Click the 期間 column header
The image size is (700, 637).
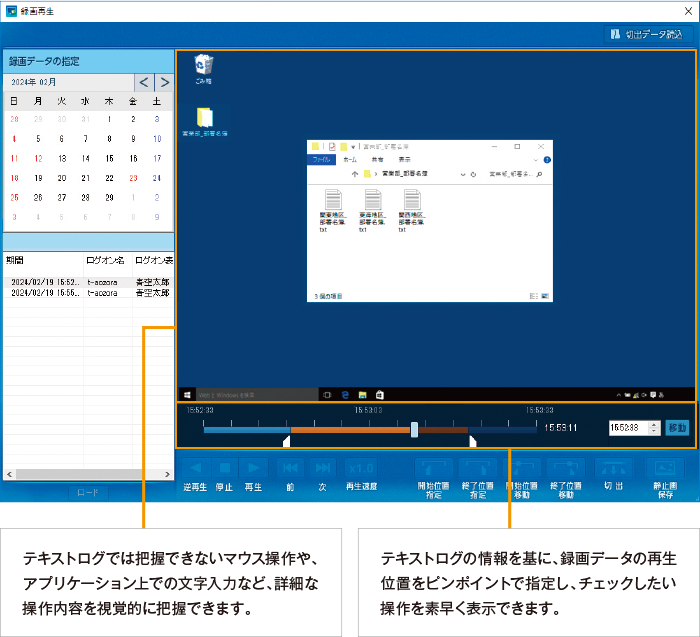[43, 260]
